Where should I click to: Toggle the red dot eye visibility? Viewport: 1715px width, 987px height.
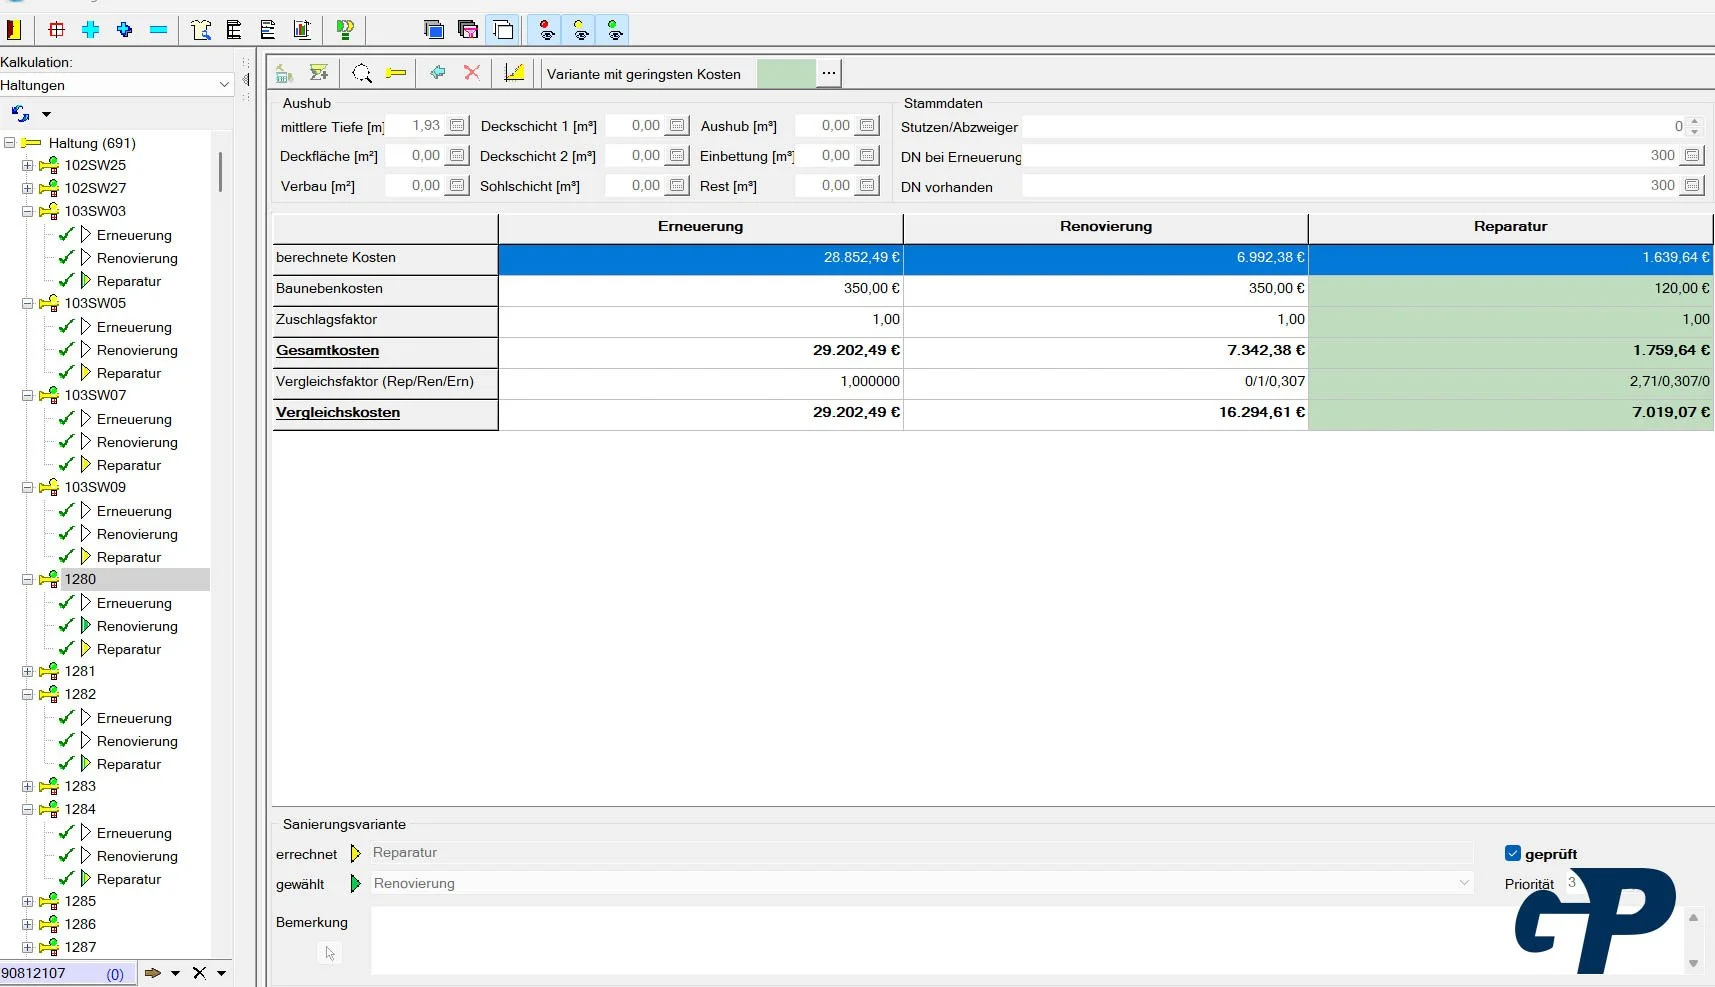click(x=546, y=30)
